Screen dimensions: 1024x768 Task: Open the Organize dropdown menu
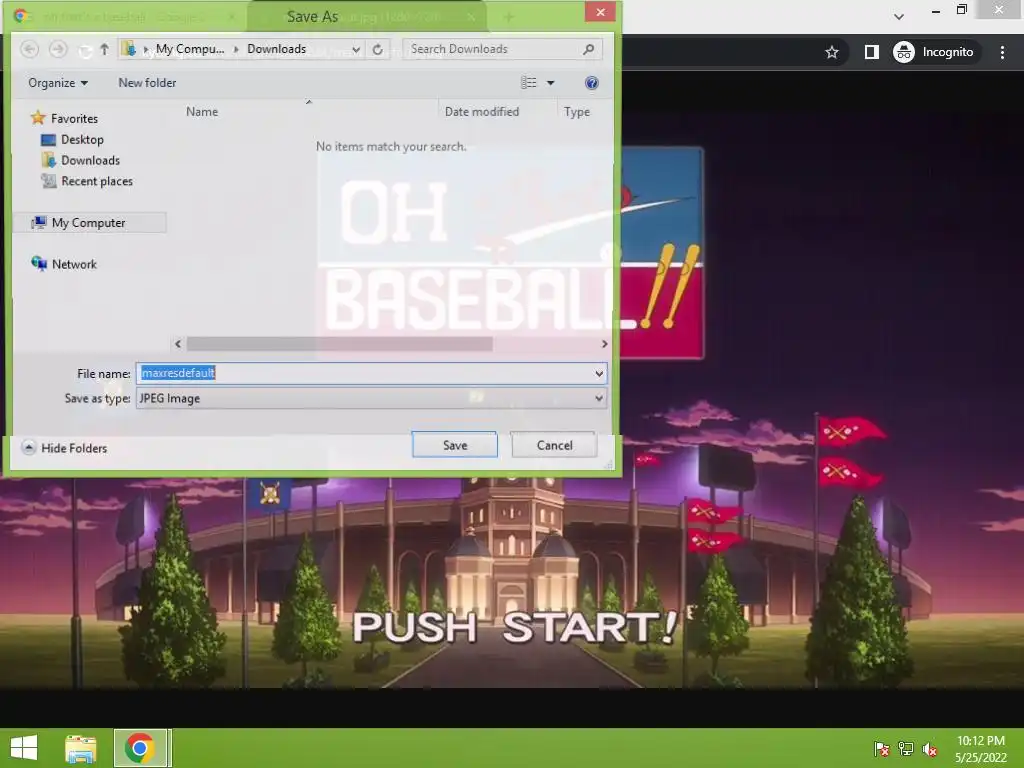[57, 83]
